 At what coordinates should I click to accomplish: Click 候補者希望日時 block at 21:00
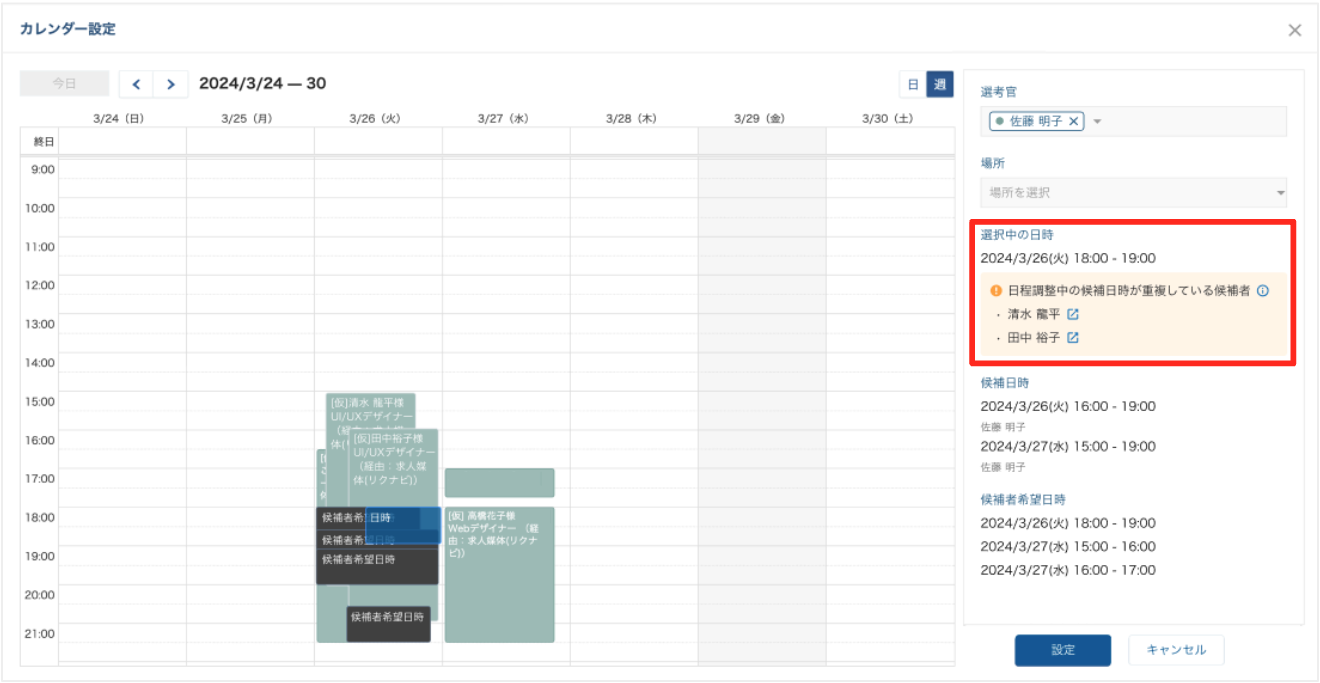point(388,624)
